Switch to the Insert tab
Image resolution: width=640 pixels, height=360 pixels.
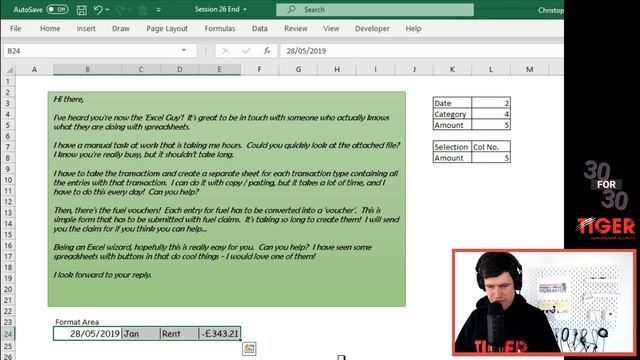pos(86,29)
